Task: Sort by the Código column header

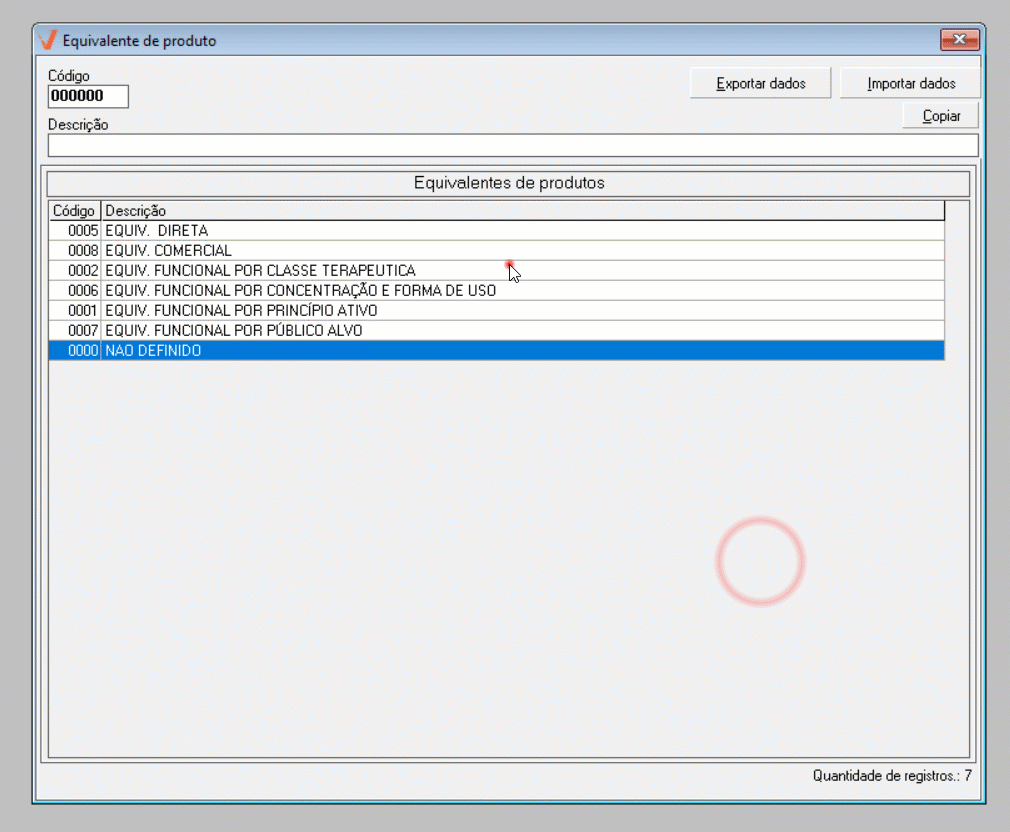Action: tap(74, 211)
